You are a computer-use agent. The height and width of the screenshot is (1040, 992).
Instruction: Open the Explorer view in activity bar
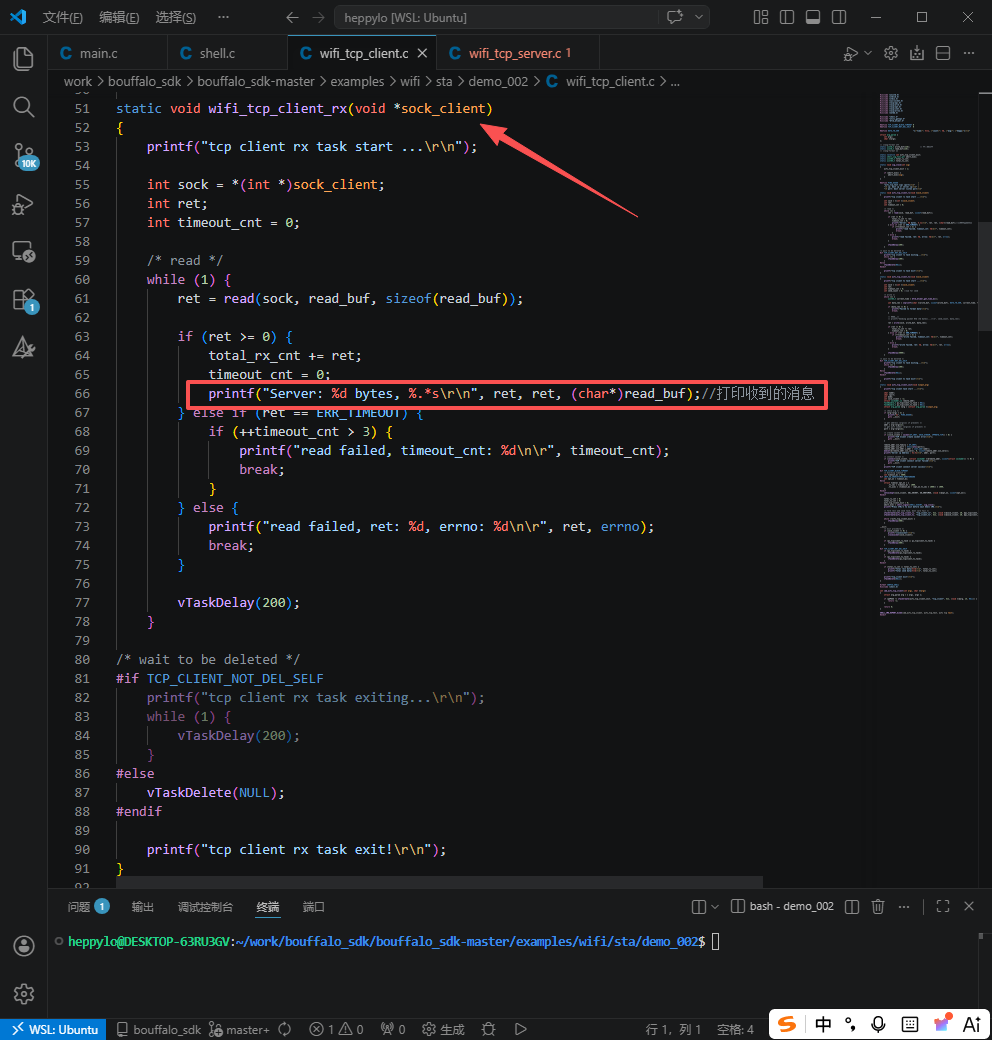point(23,58)
